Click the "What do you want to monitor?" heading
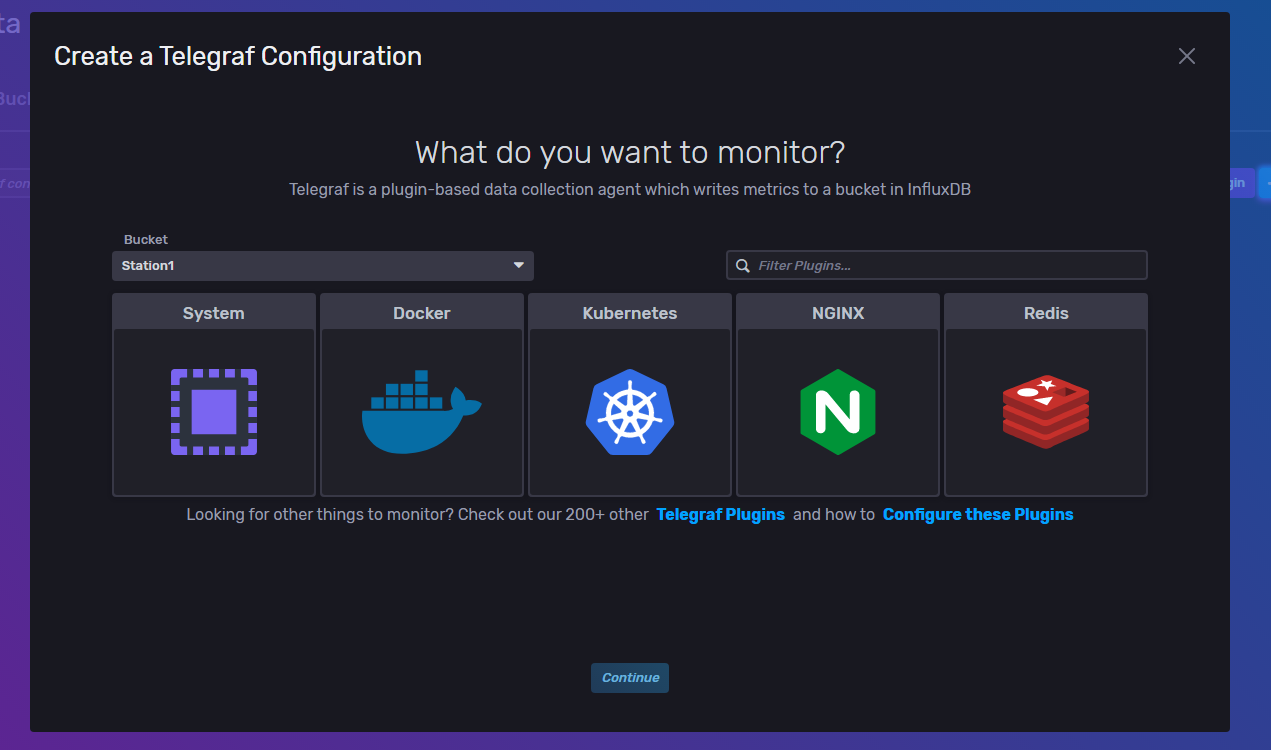Image resolution: width=1271 pixels, height=750 pixels. coord(630,153)
